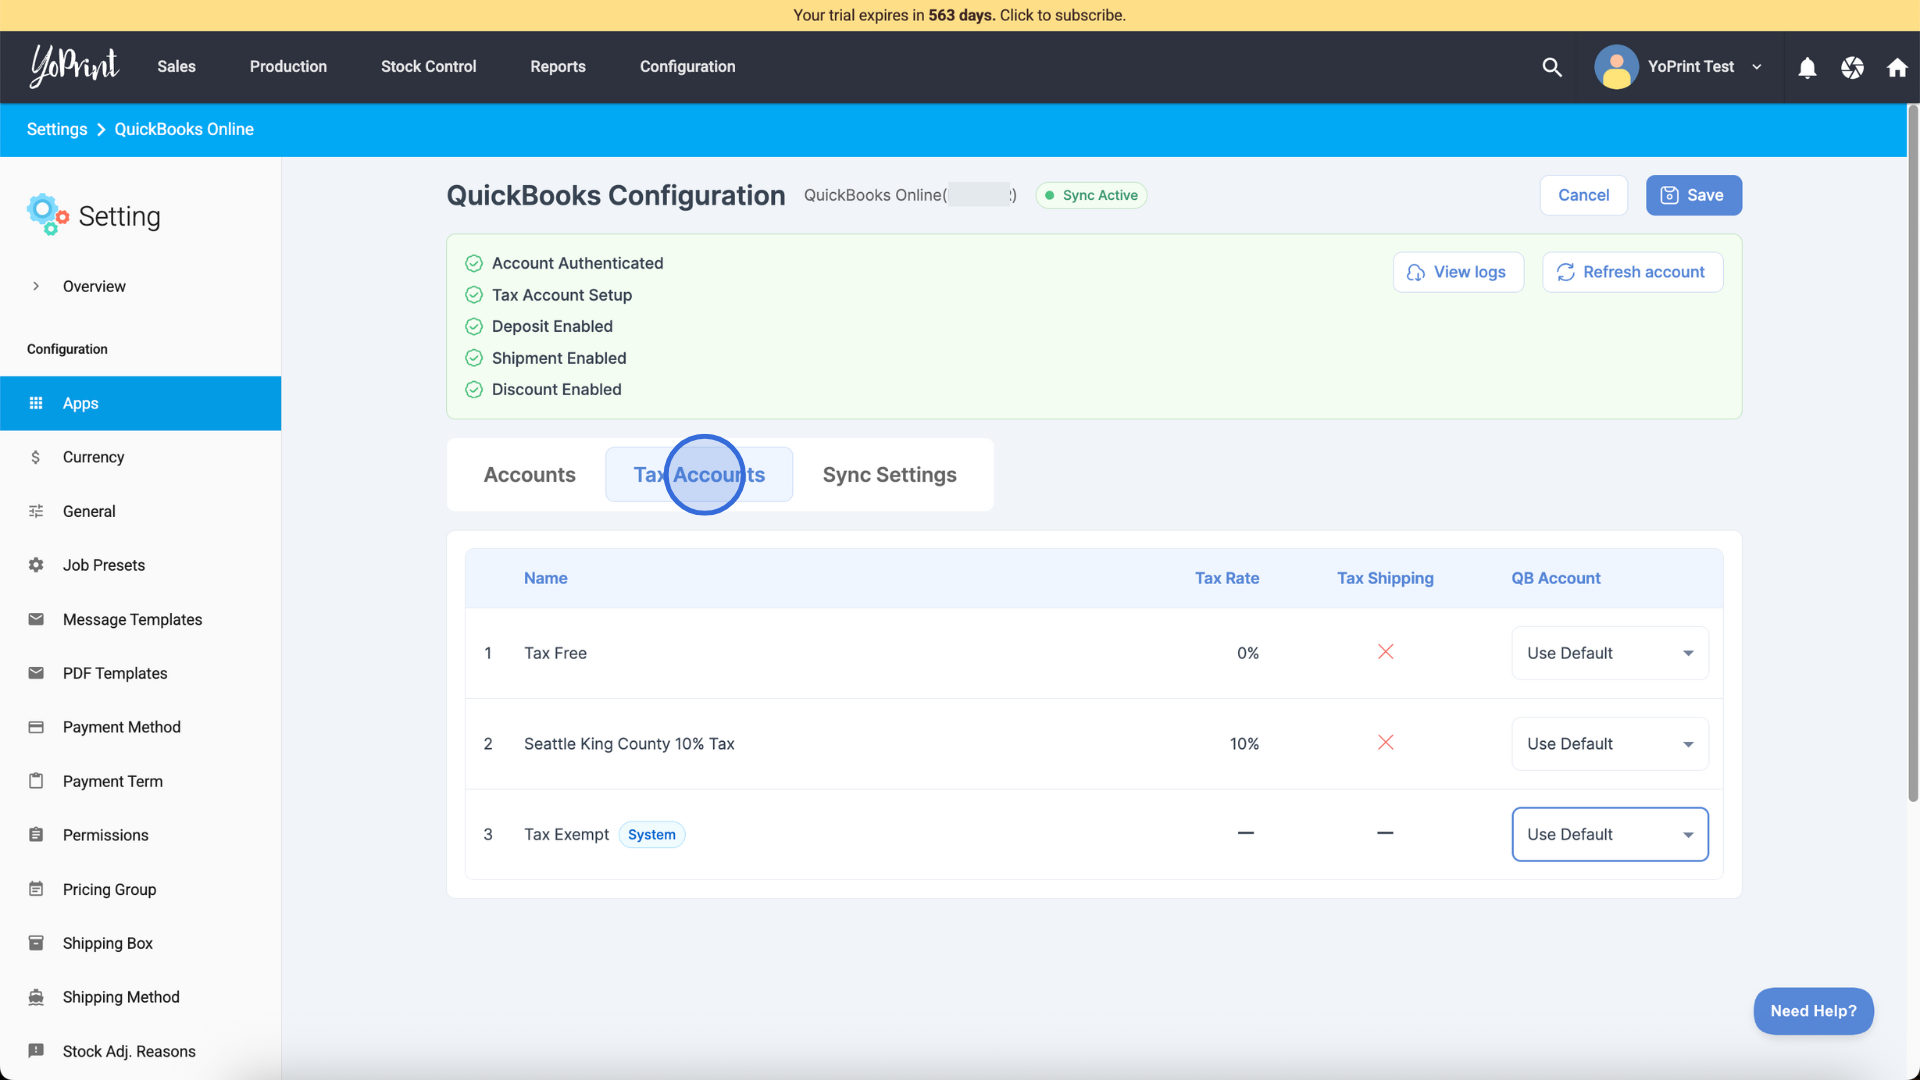This screenshot has width=1920, height=1080.
Task: Open Currency settings
Action: pyautogui.click(x=140, y=457)
